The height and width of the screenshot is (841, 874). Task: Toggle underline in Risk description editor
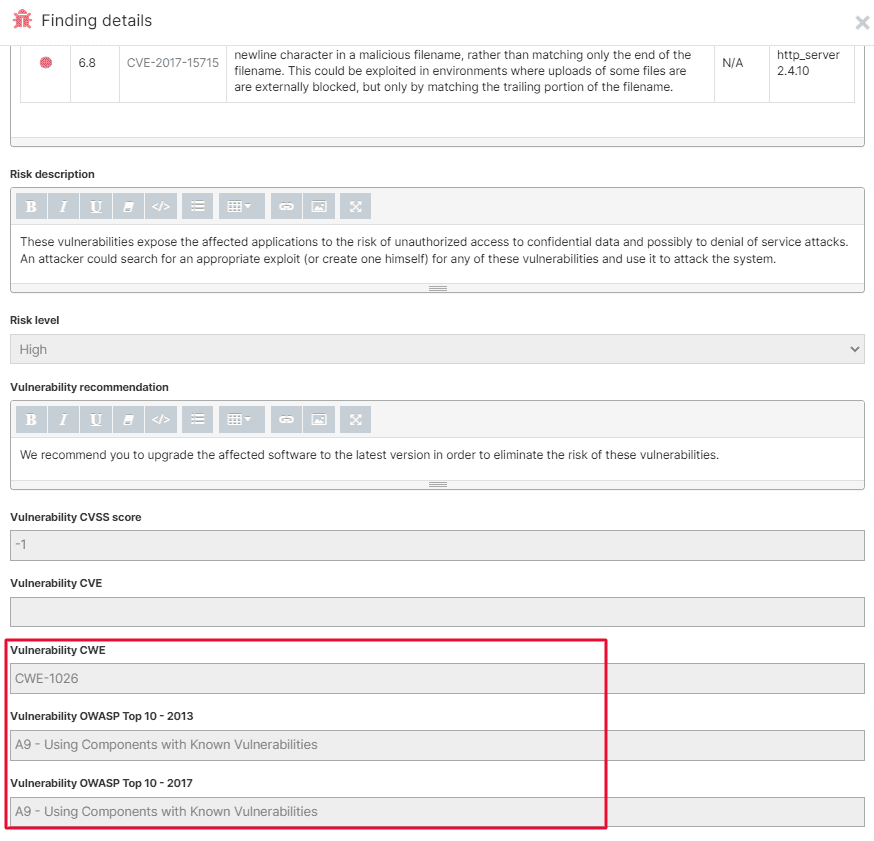(96, 205)
